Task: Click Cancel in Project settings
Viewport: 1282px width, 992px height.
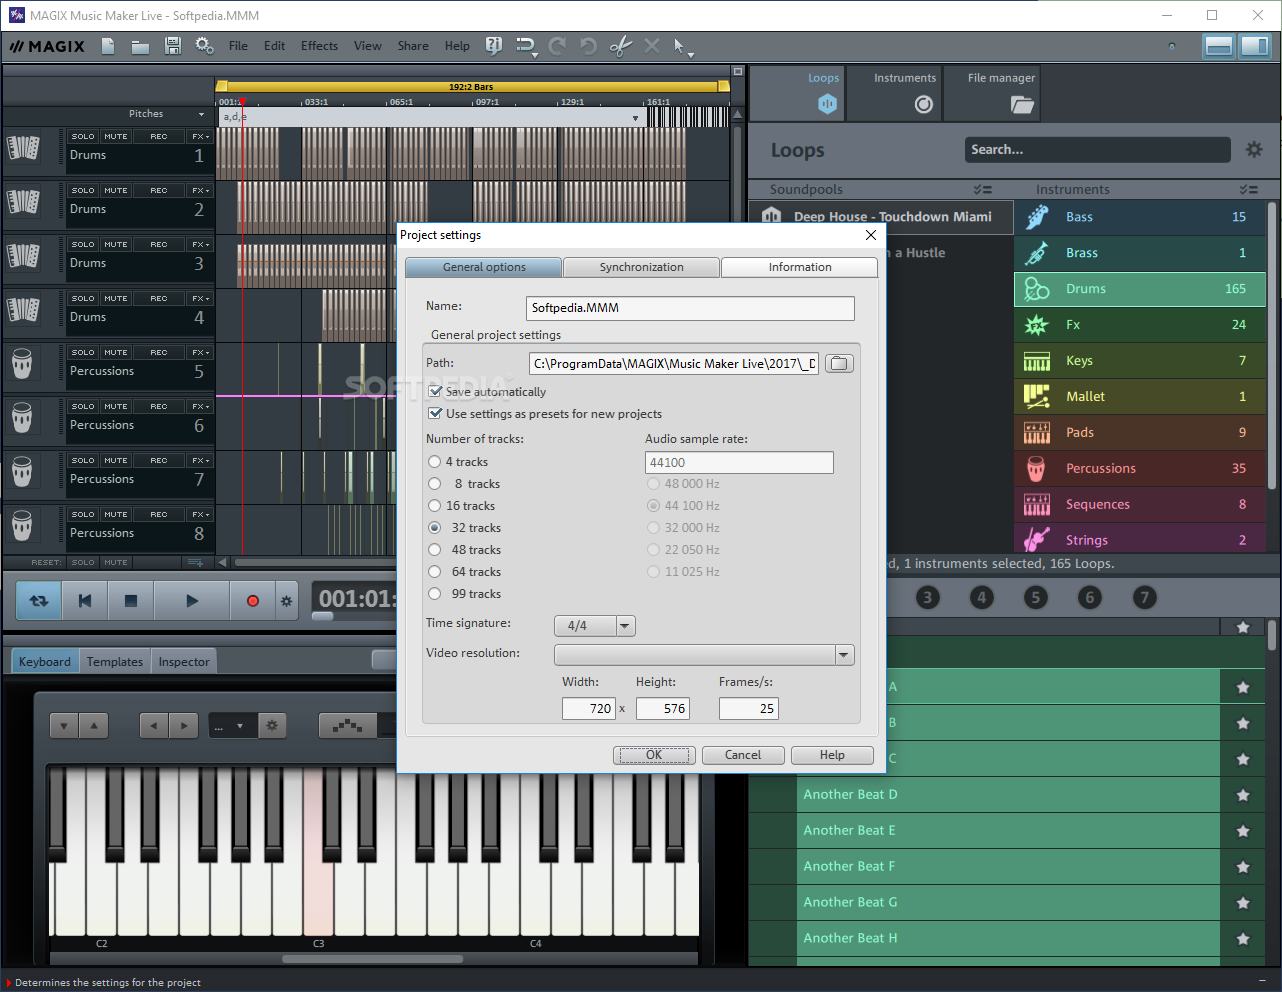Action: (x=743, y=755)
